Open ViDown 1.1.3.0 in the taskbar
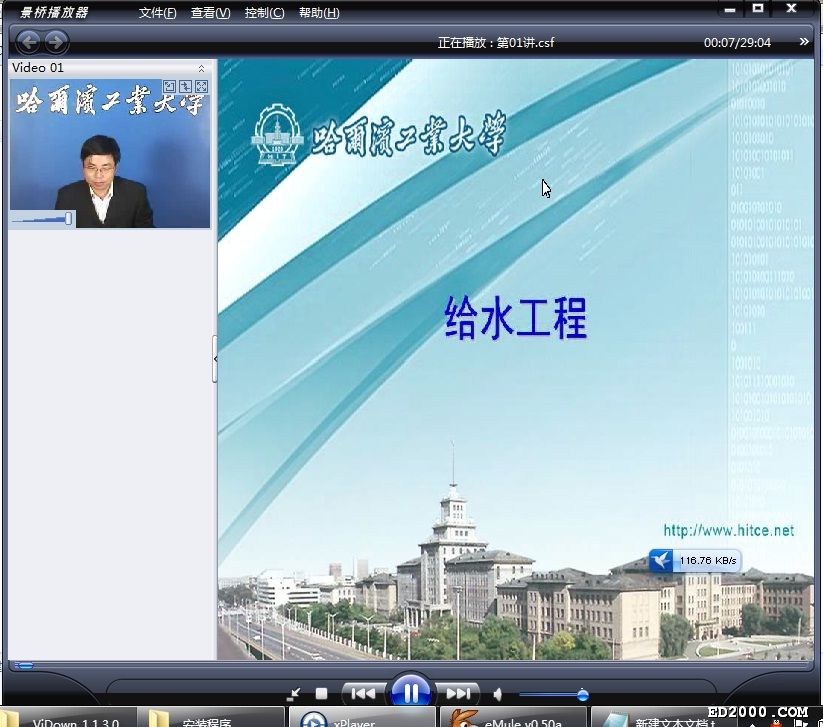Image resolution: width=823 pixels, height=727 pixels. (x=68, y=718)
